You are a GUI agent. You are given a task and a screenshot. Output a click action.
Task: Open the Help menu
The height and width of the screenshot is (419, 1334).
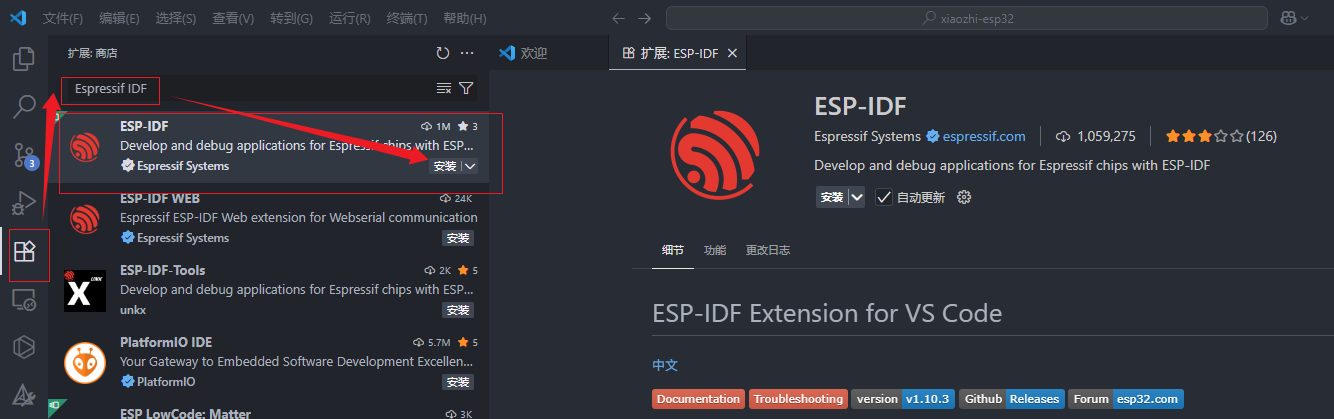465,19
